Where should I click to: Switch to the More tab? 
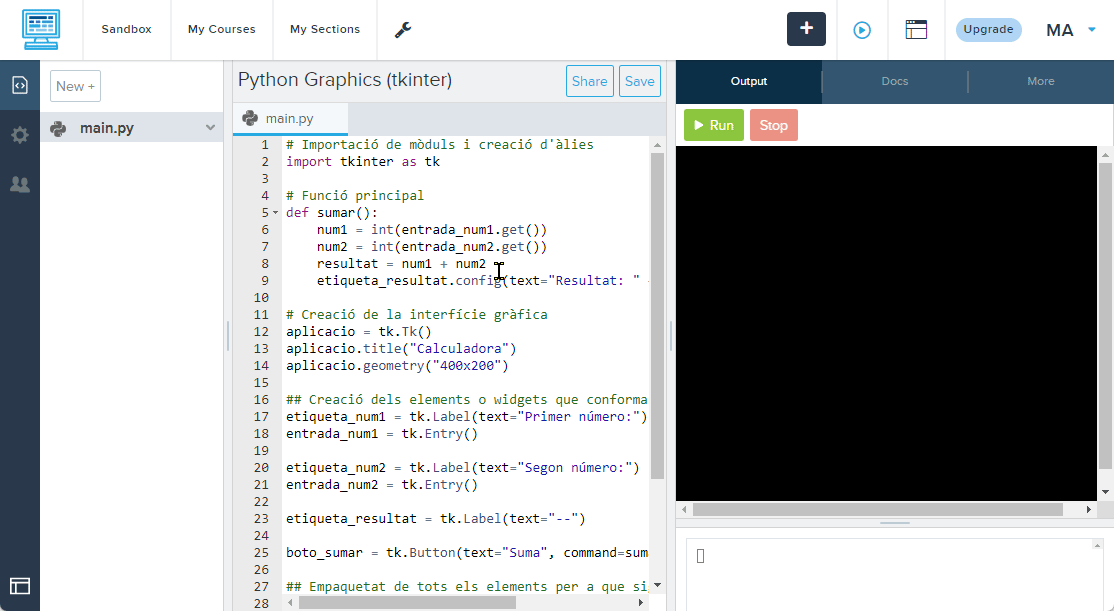[x=1040, y=81]
